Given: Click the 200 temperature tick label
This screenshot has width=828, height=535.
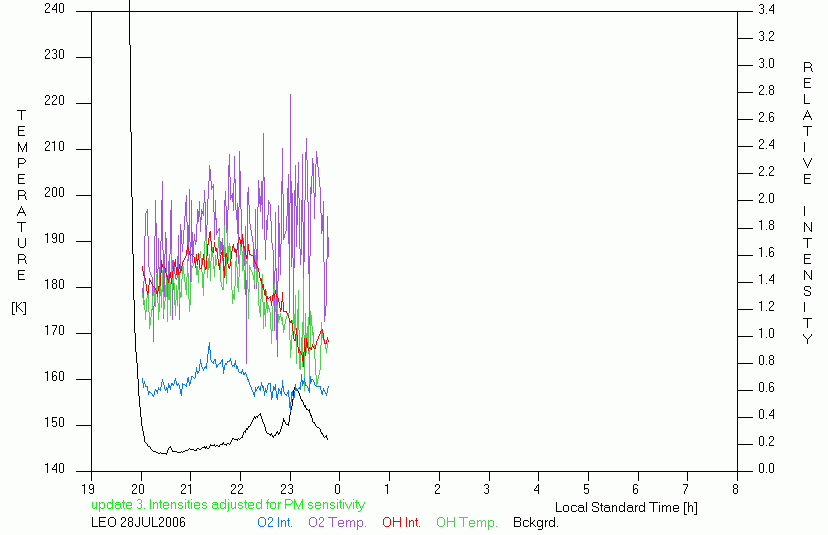Looking at the screenshot, I should (54, 193).
